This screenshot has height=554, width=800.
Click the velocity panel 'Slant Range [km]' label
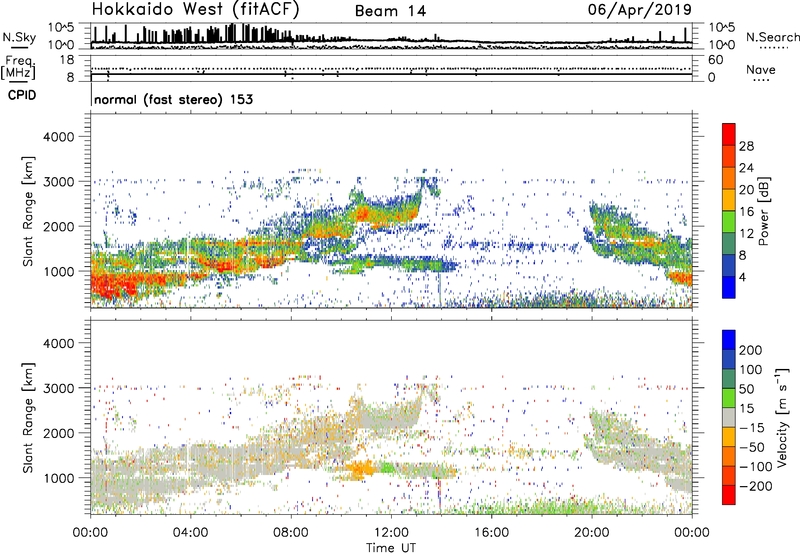click(x=28, y=418)
